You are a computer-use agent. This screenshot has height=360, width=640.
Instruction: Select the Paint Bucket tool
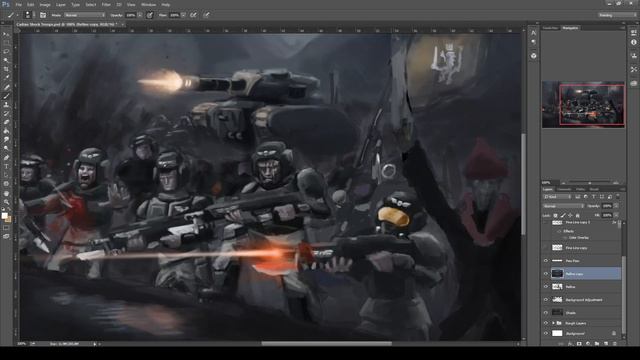[x=6, y=131]
